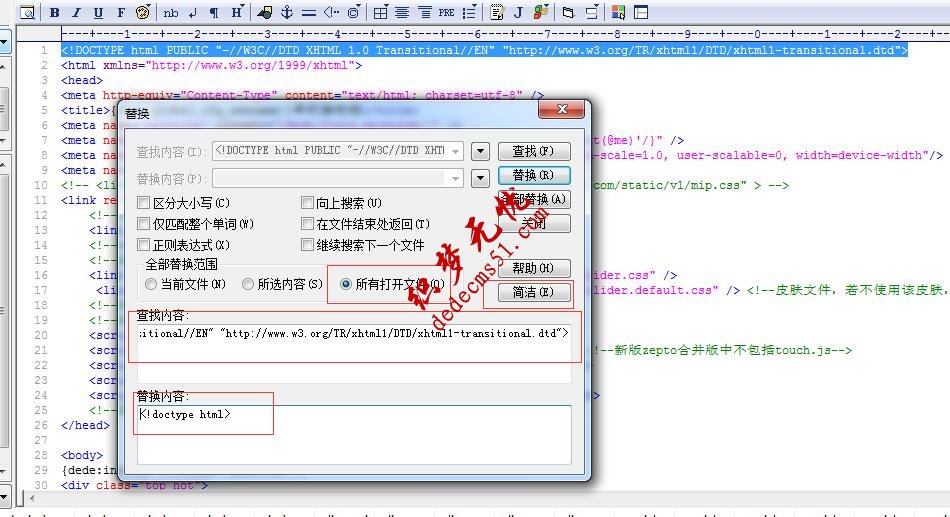Screen dimensions: 950x517
Task: Tick the 向上搜索(U) checkbox
Action: pos(307,202)
